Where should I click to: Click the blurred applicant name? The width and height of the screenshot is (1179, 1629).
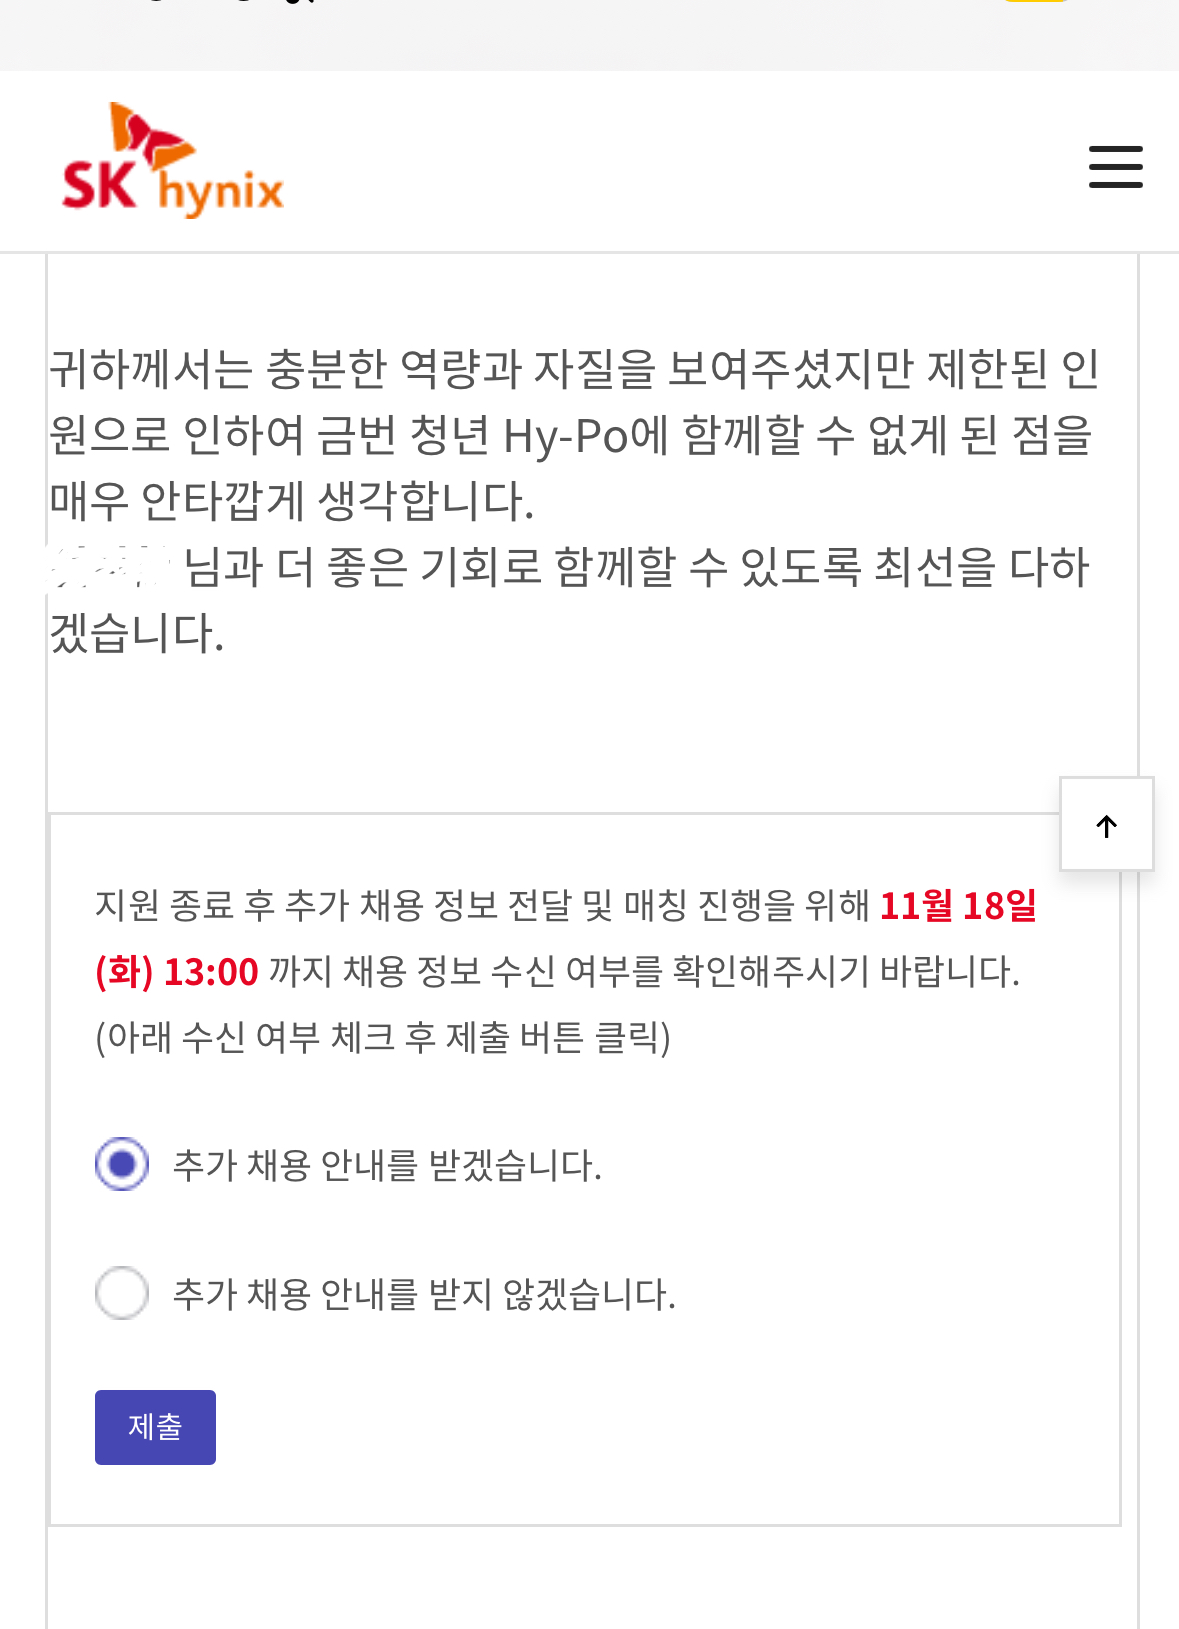click(110, 567)
